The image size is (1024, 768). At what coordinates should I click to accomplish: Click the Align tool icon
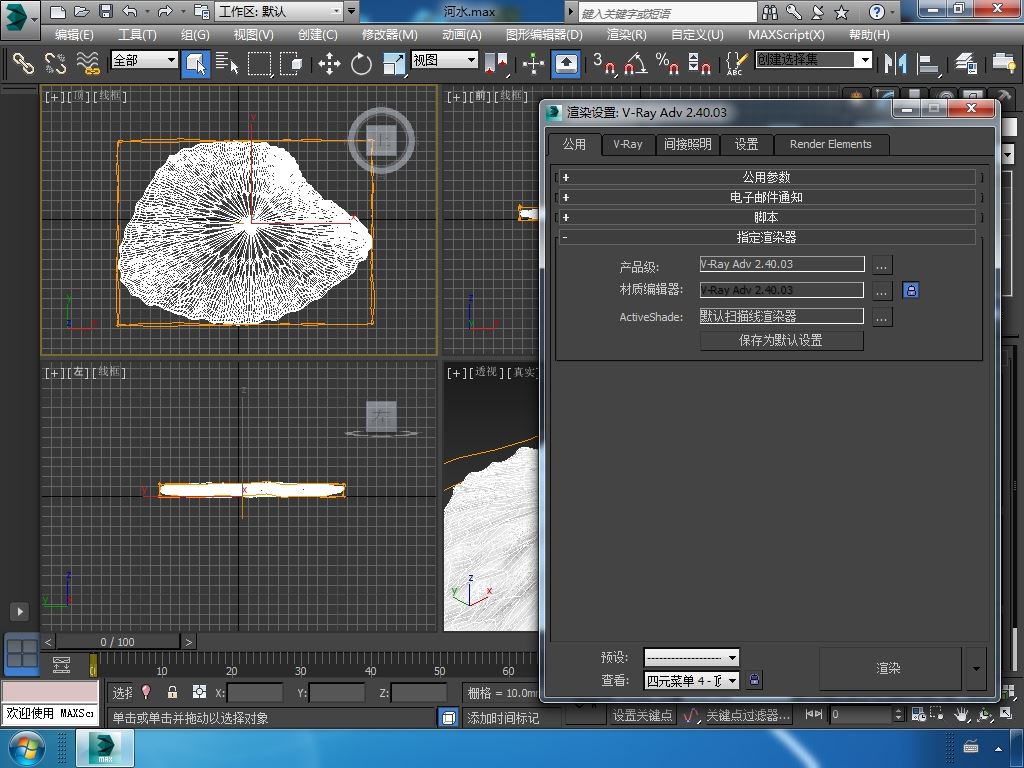[x=928, y=63]
